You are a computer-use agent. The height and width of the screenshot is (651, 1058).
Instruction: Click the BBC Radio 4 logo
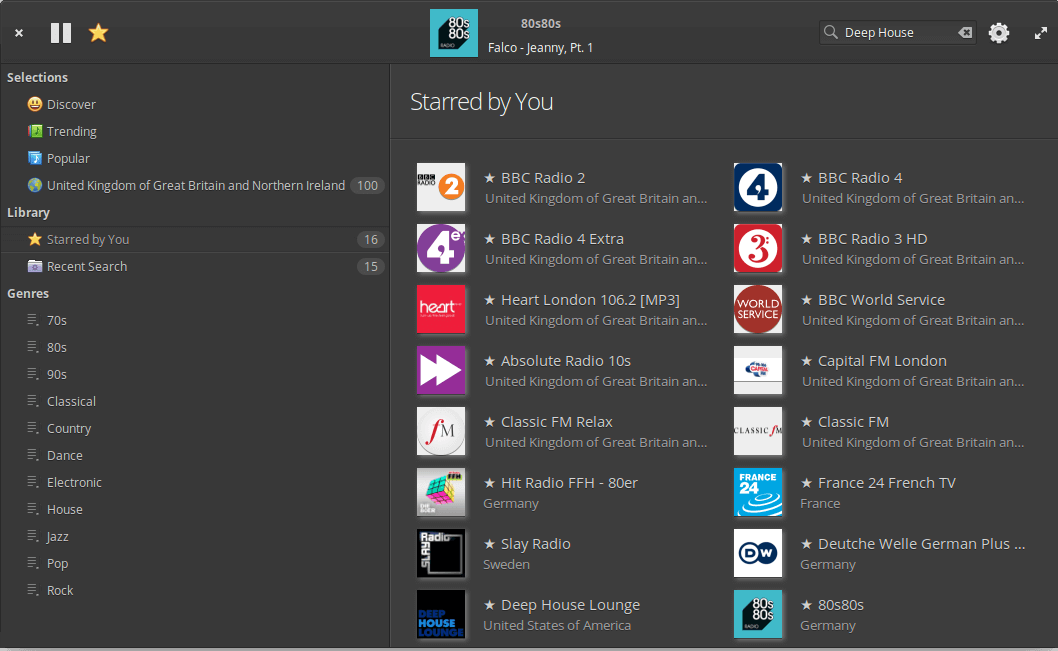click(758, 187)
